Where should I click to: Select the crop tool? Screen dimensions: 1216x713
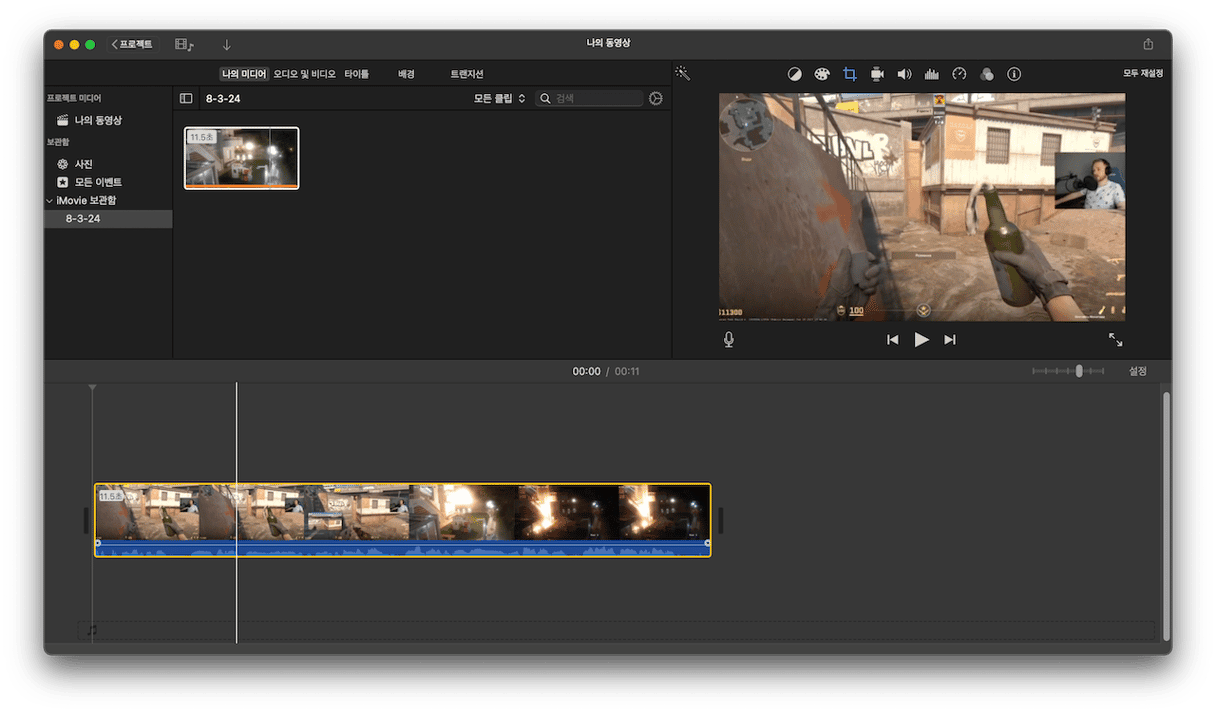(850, 74)
